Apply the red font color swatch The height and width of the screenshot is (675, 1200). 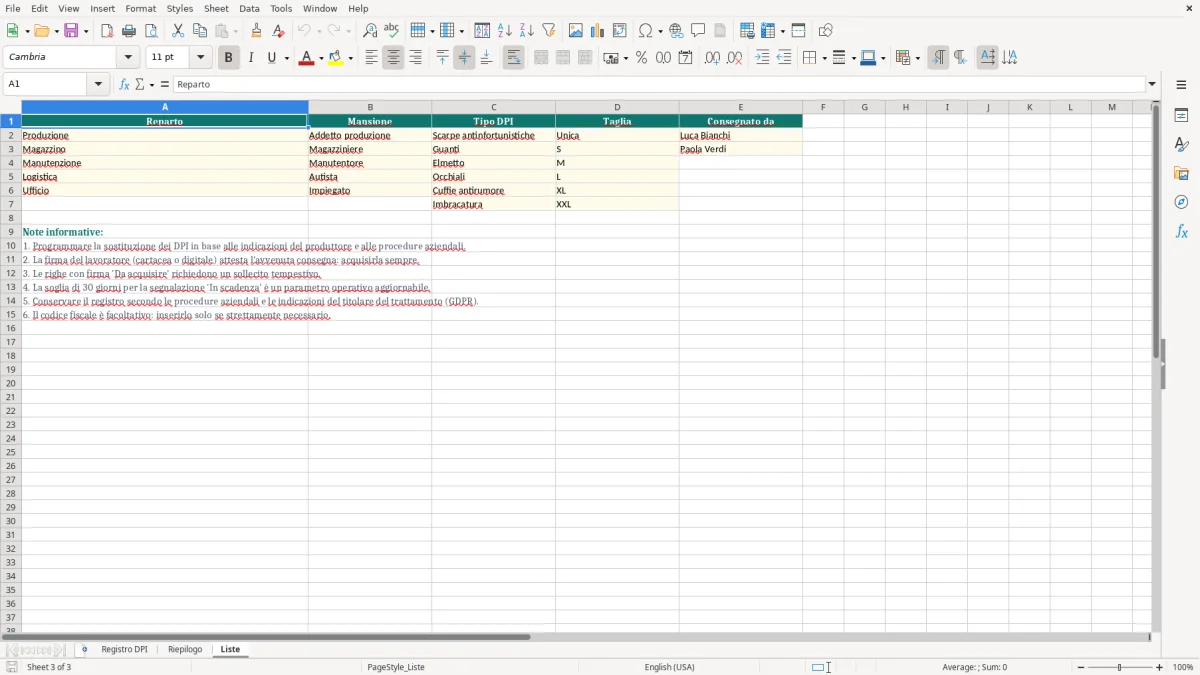pyautogui.click(x=306, y=58)
